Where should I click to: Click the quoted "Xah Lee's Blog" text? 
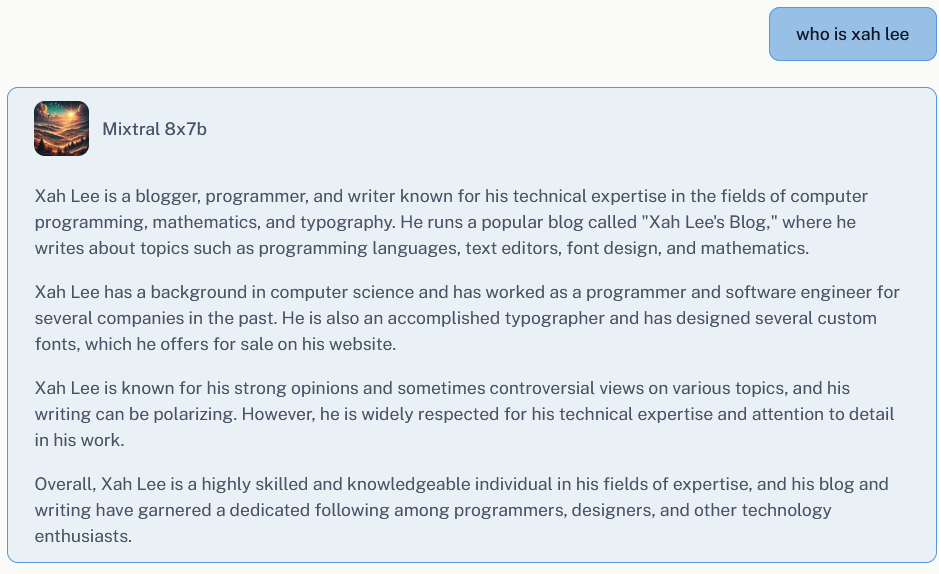[x=709, y=222]
